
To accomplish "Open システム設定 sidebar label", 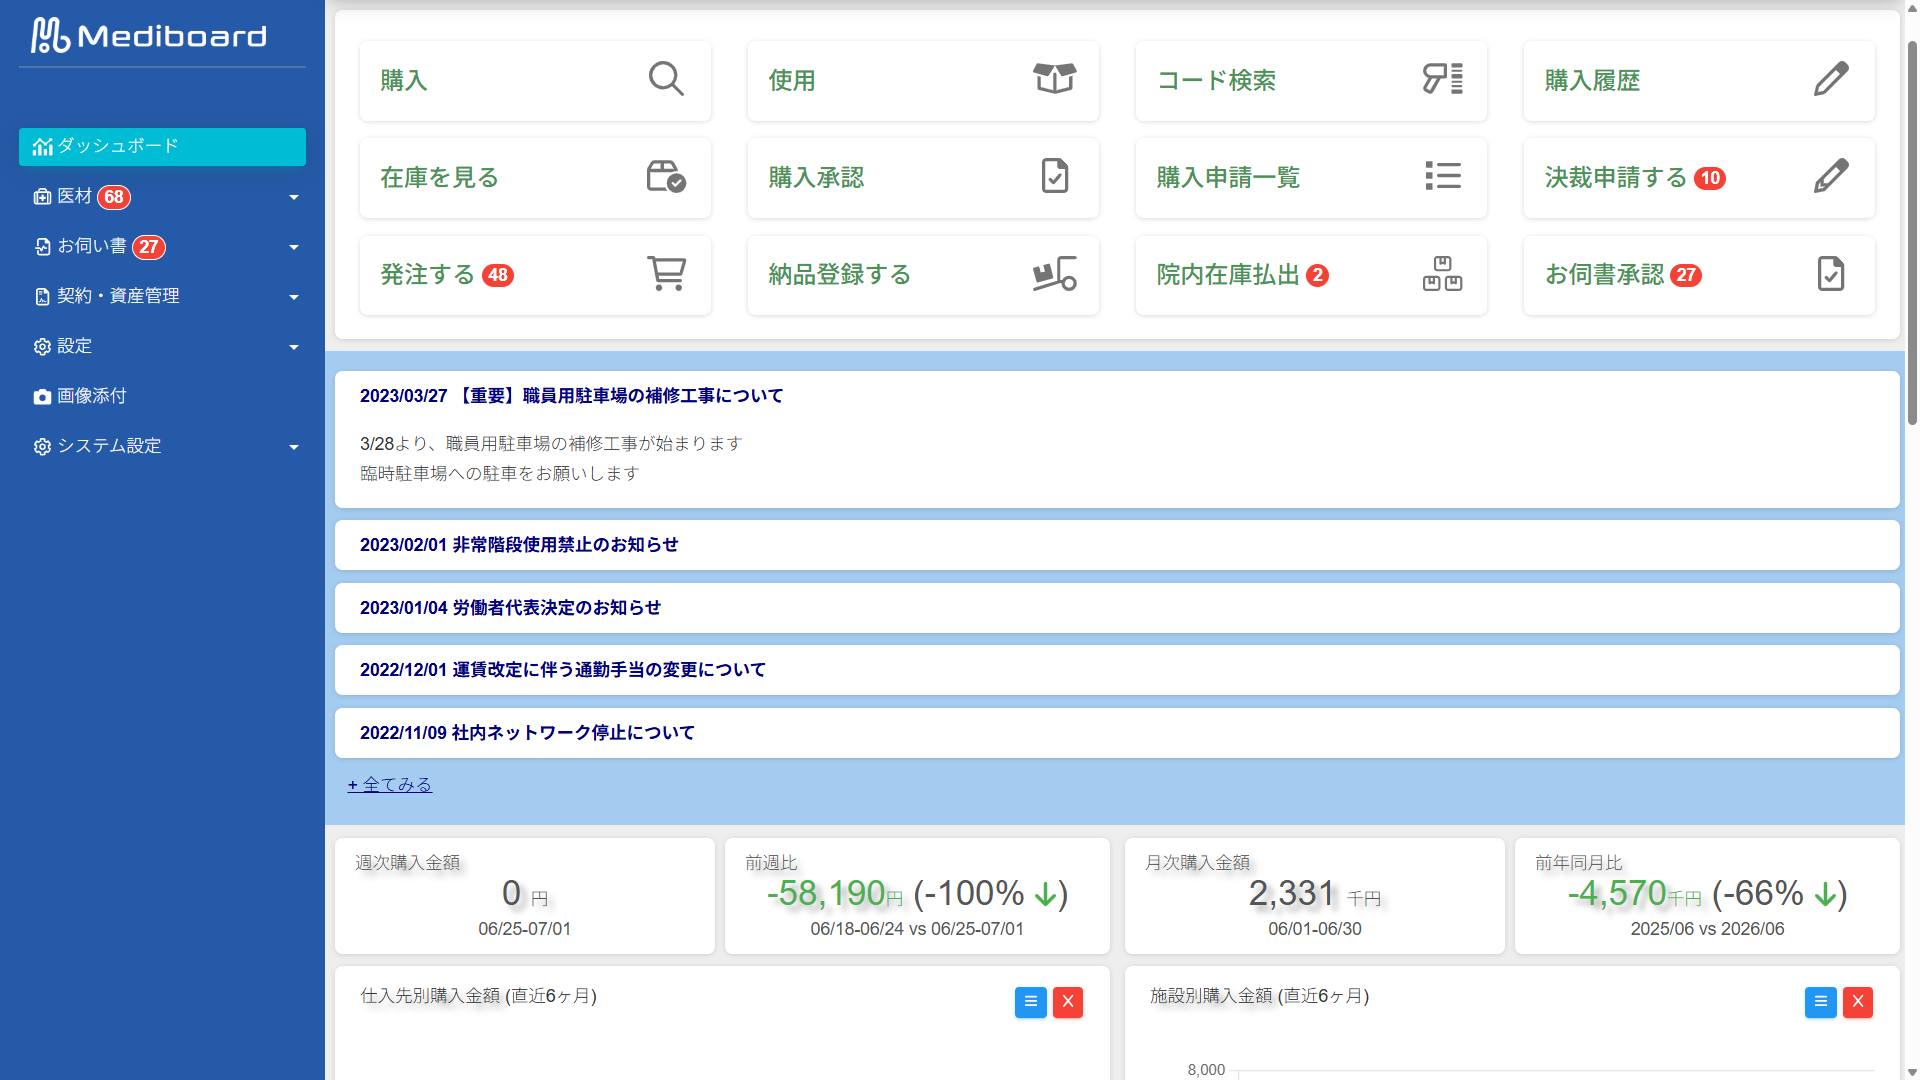I will click(109, 446).
